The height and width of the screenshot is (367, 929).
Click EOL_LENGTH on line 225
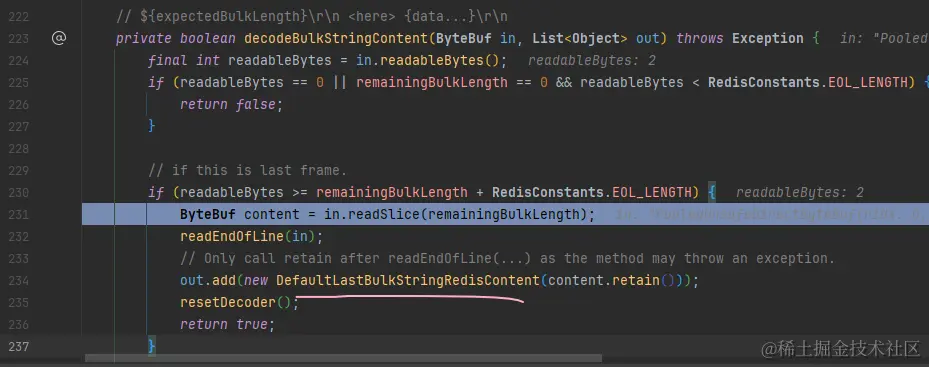(x=868, y=82)
